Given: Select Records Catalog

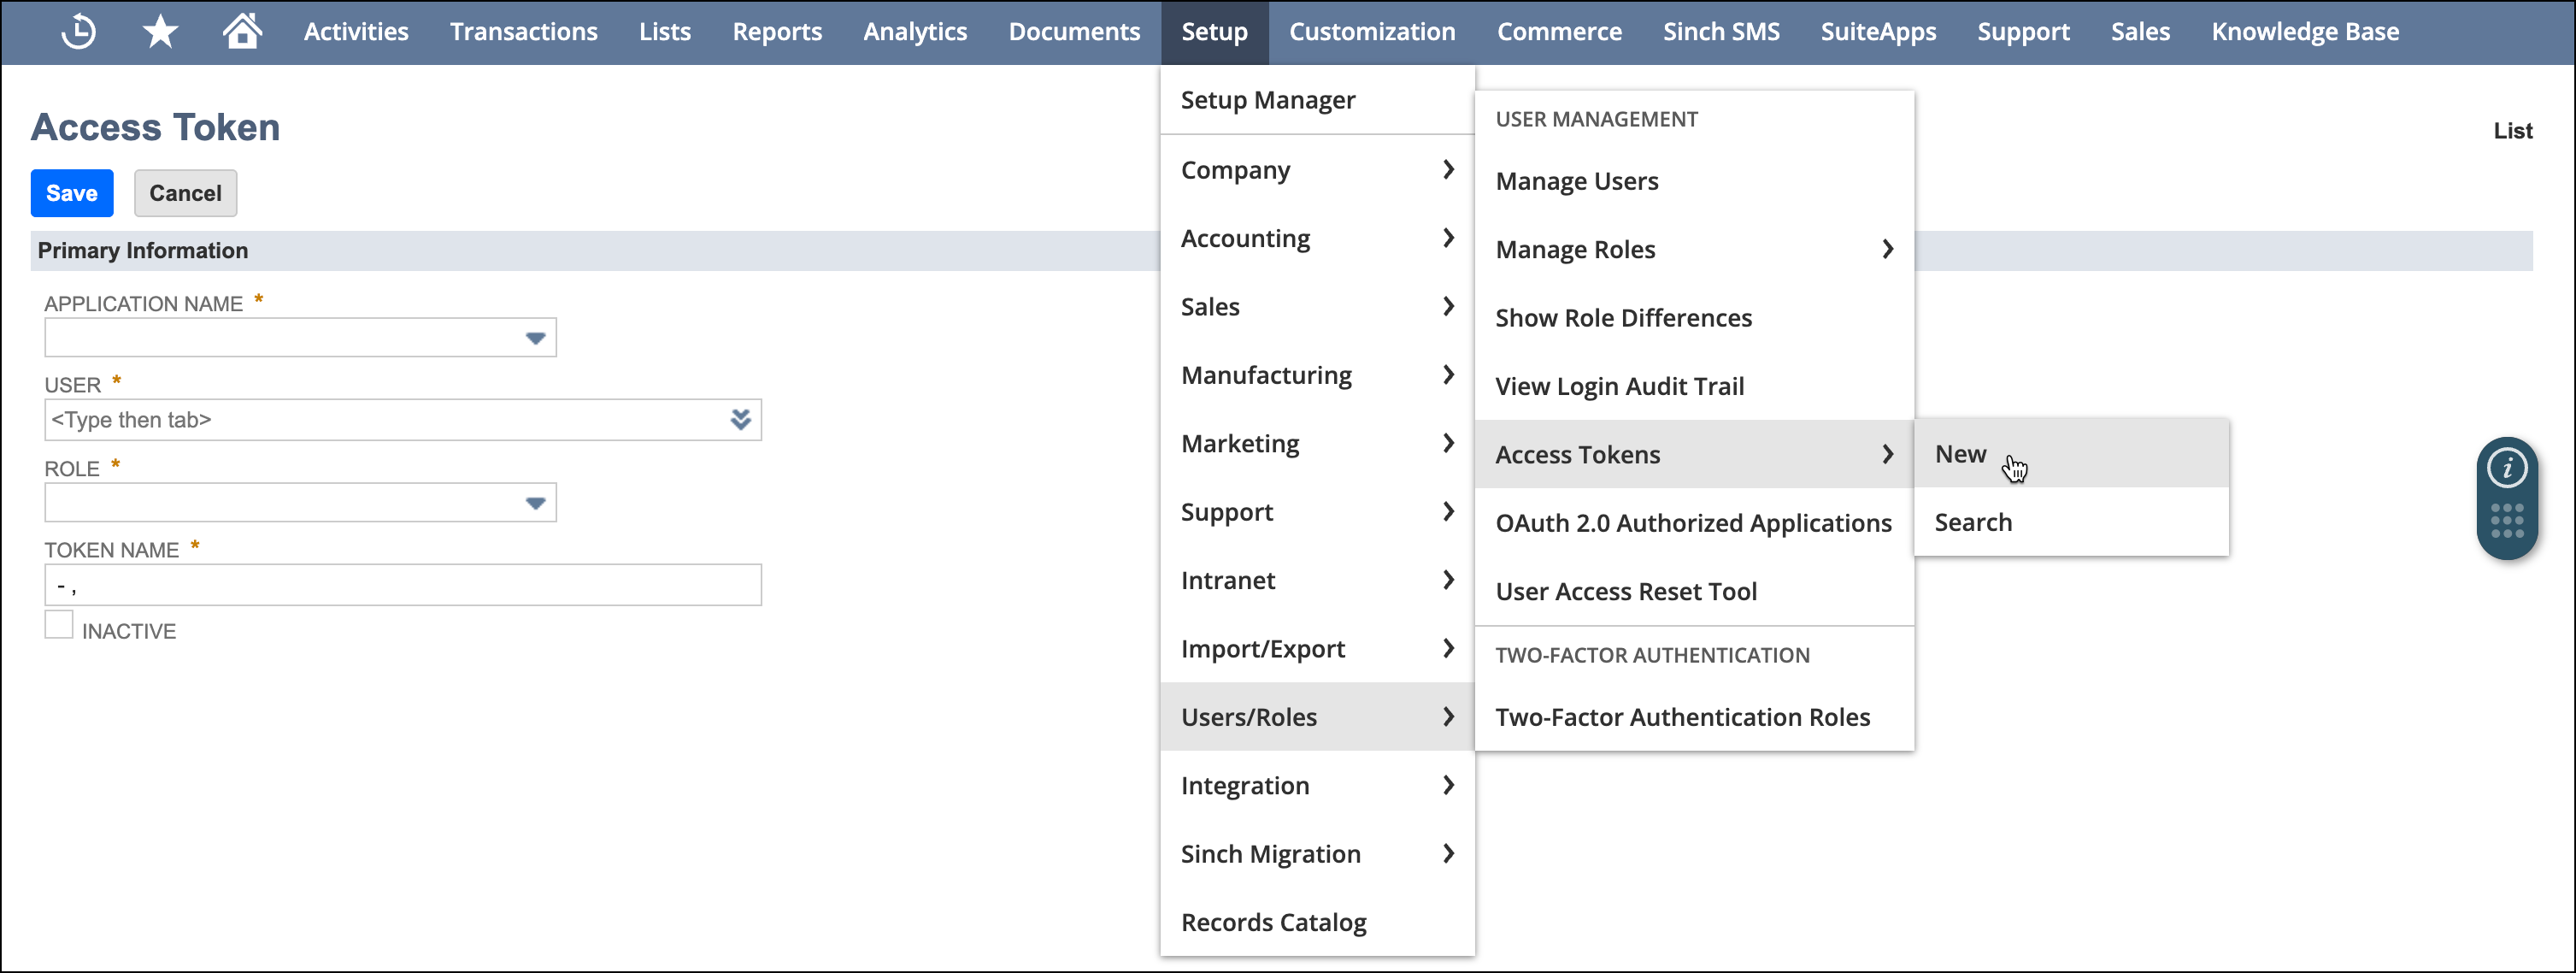Looking at the screenshot, I should pos(1316,922).
